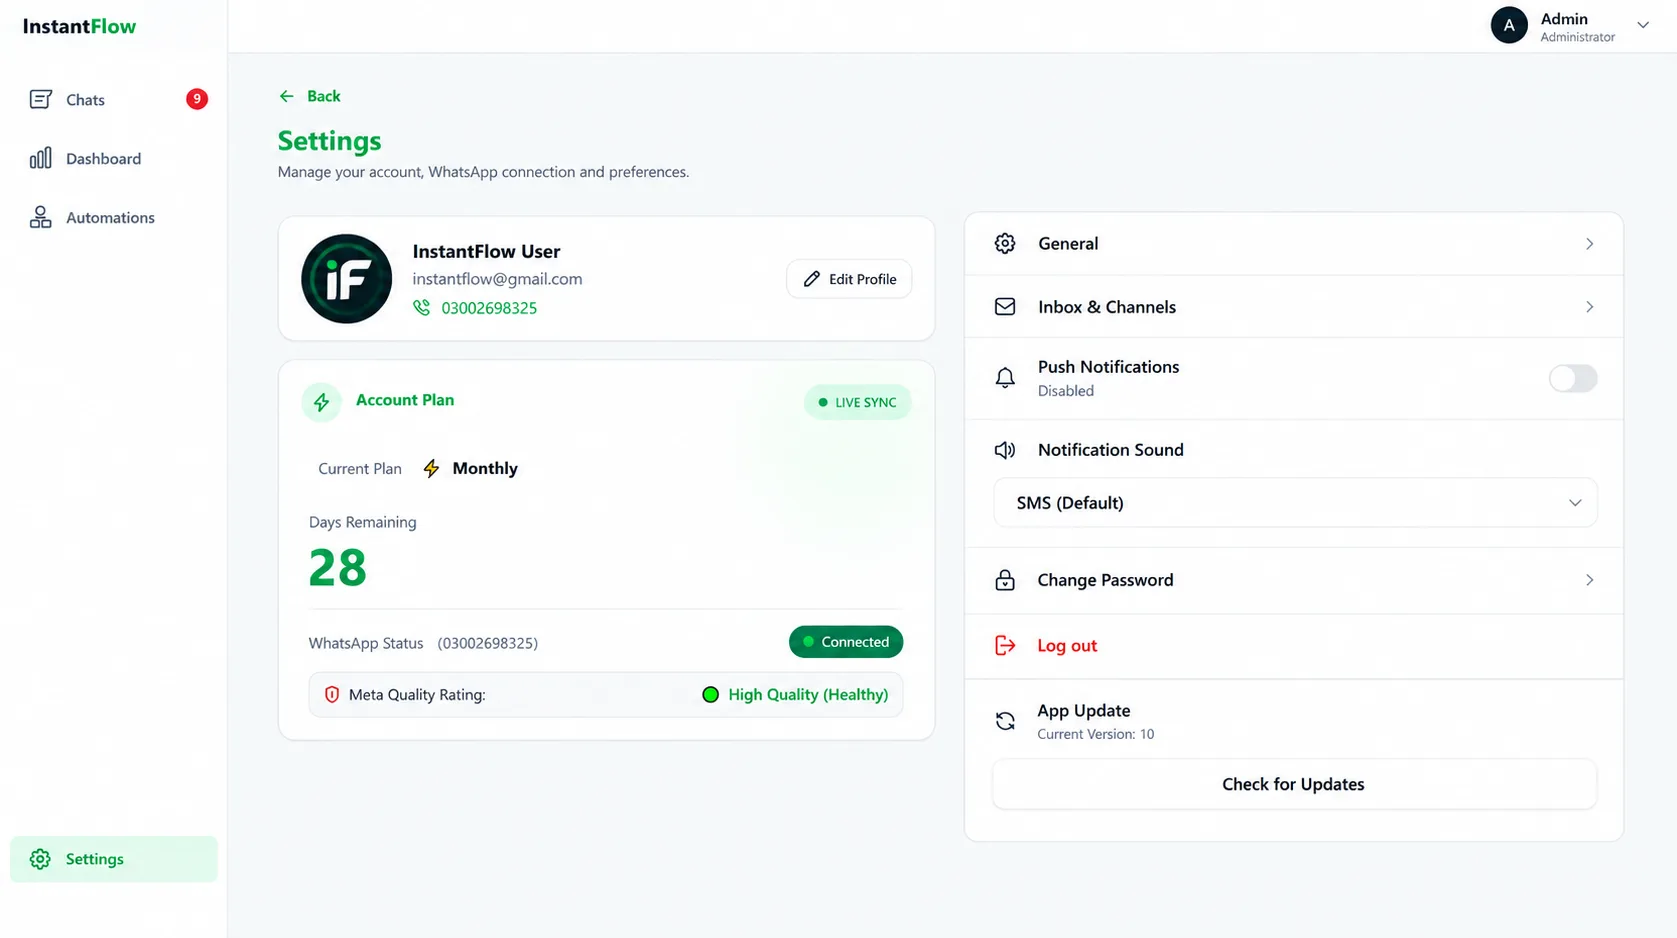
Task: Open Dashboard from the sidebar
Action: pos(114,158)
